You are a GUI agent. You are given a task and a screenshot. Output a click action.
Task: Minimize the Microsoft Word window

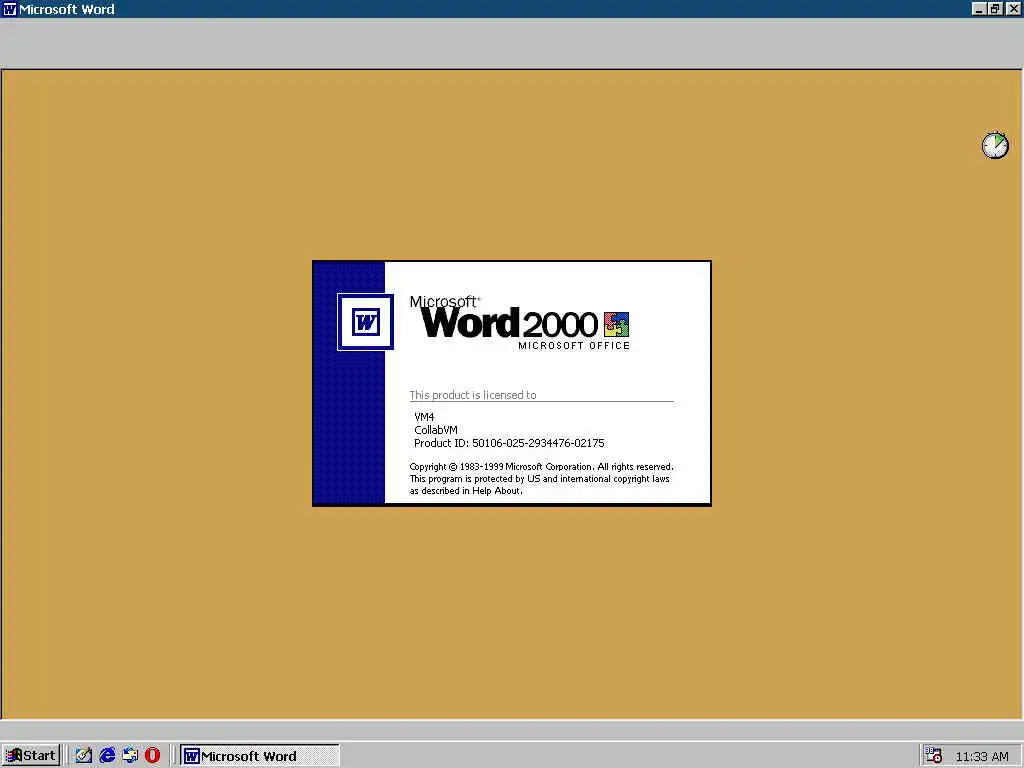[978, 9]
